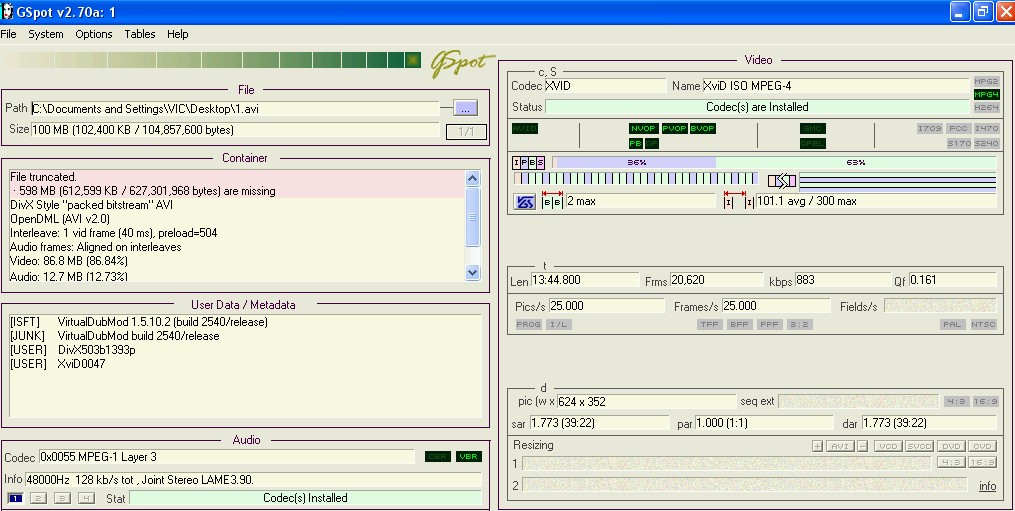Select audio stream 3 button

tap(63, 498)
